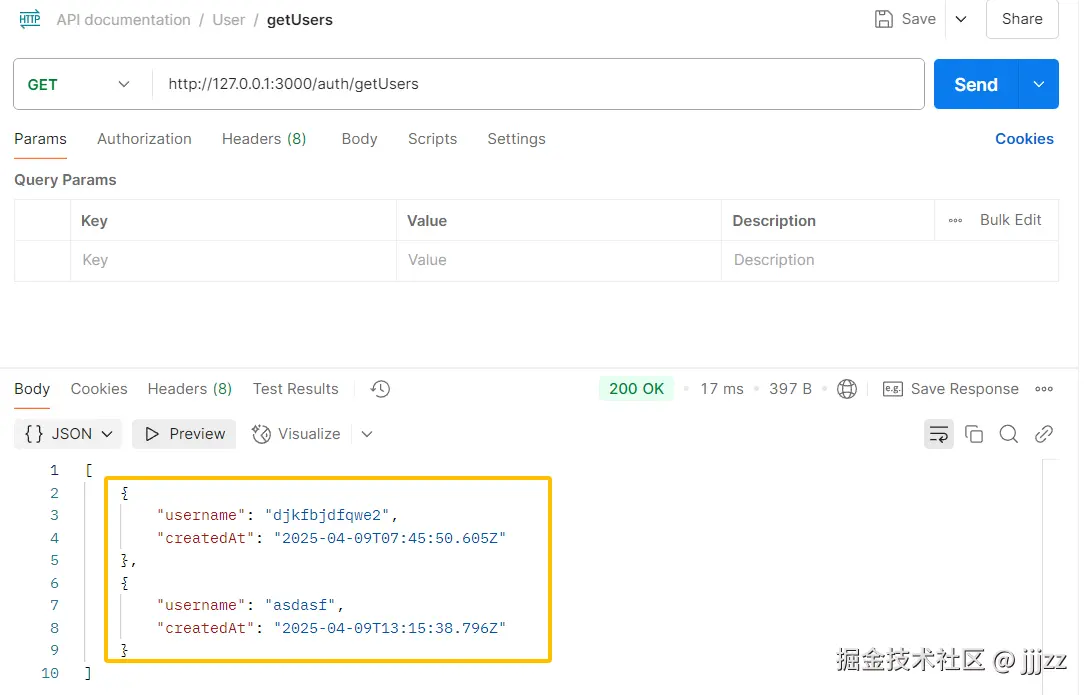Open the Test Results tab

(295, 389)
